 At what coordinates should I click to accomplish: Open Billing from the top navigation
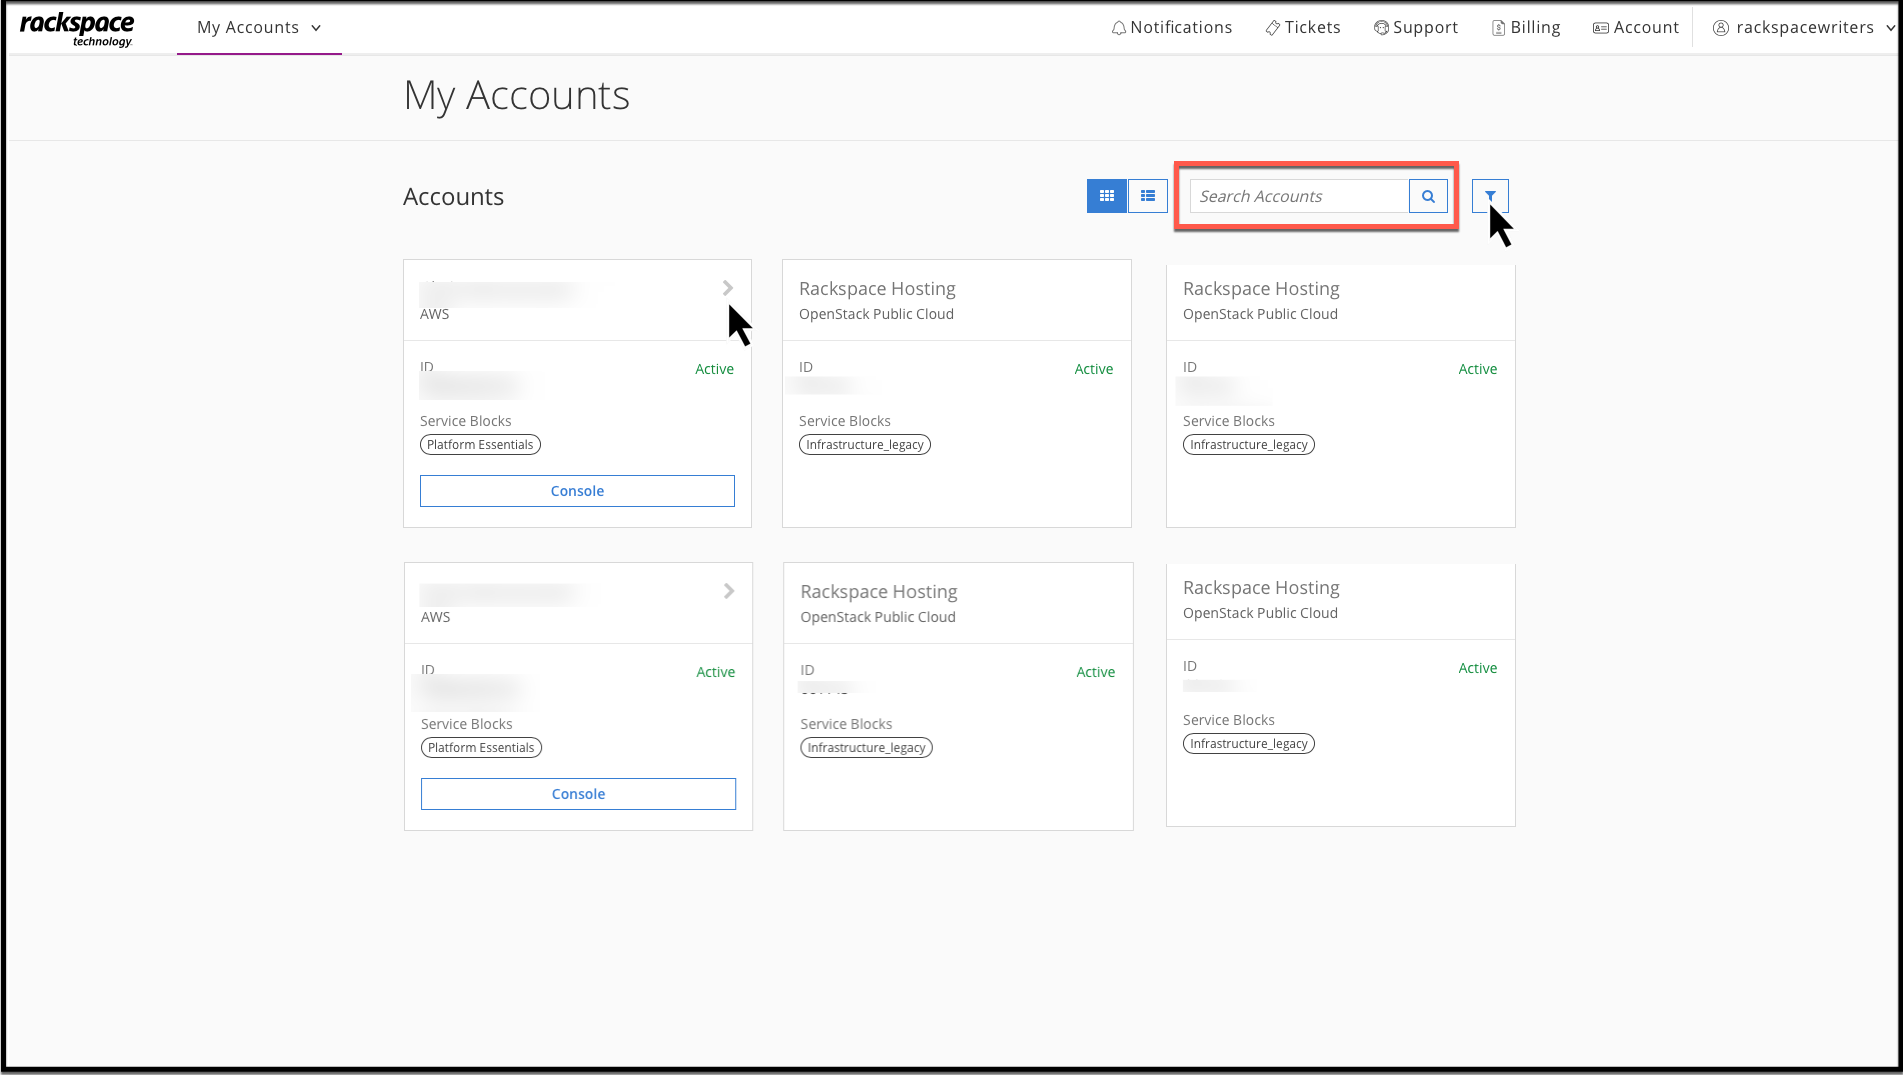(x=1499, y=27)
